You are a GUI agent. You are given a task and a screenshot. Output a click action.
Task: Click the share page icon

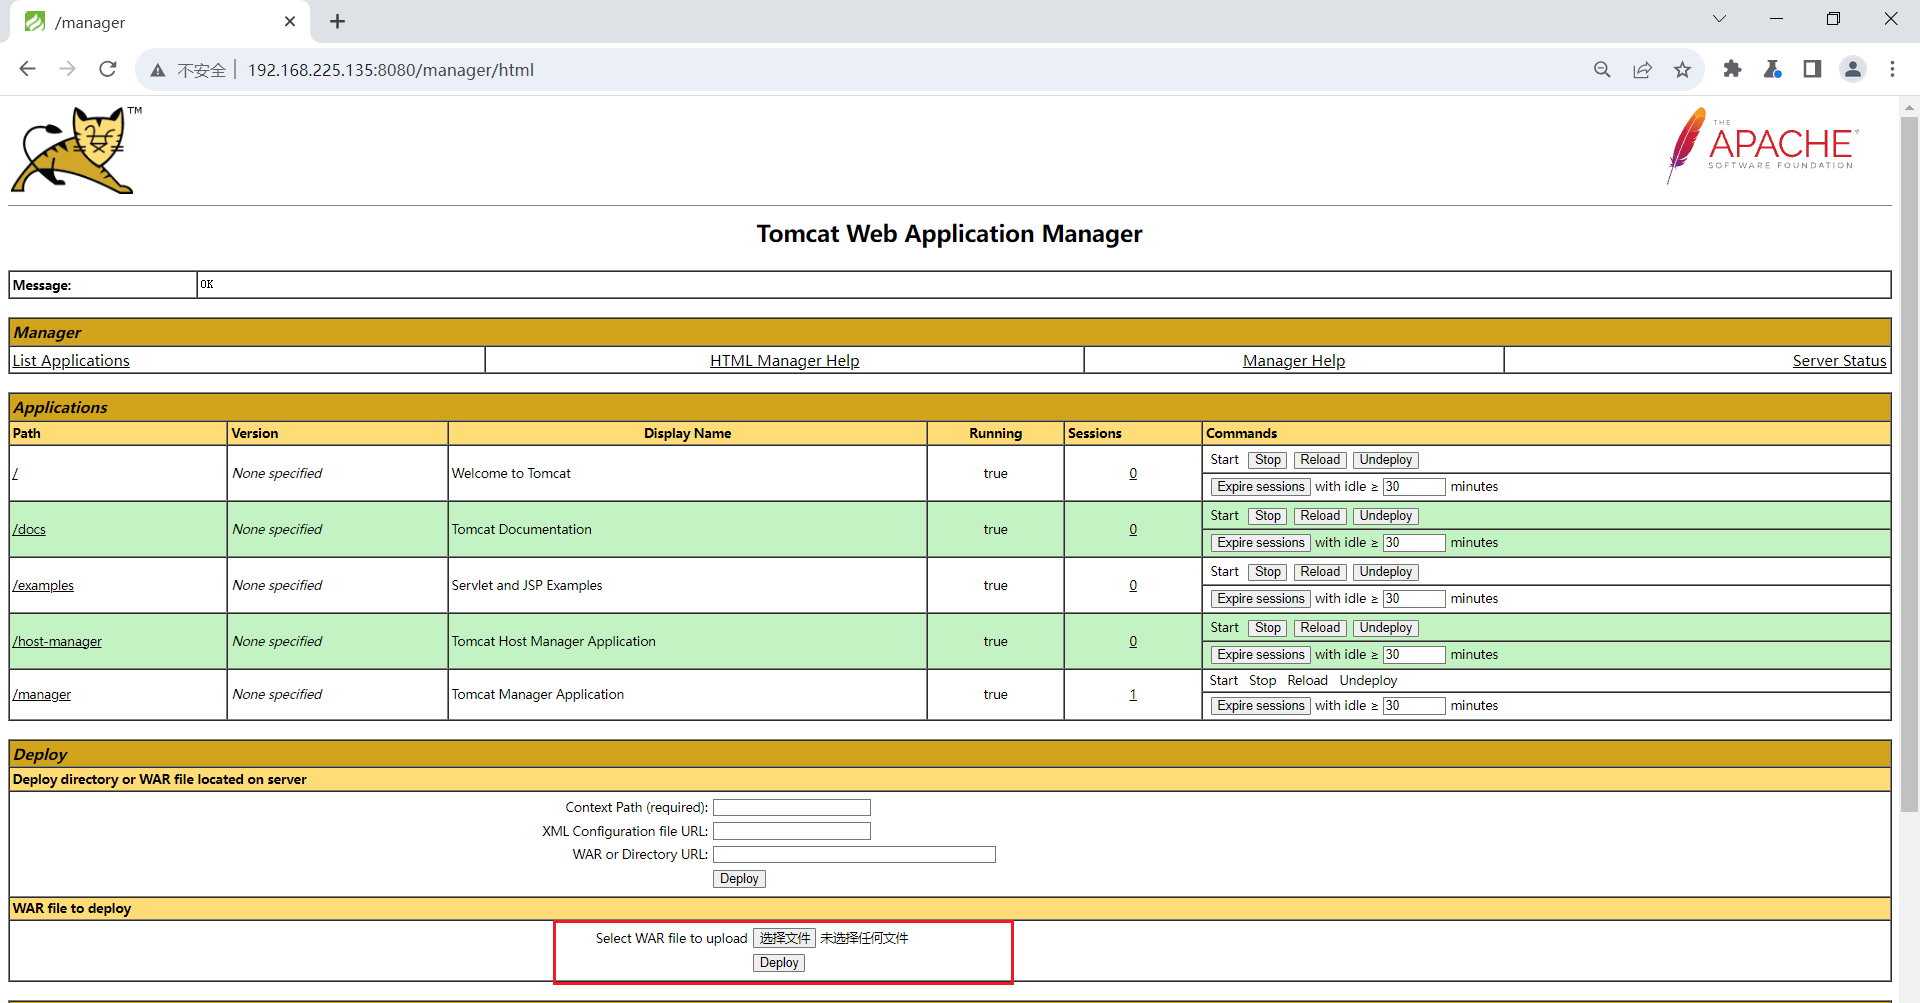[x=1642, y=69]
